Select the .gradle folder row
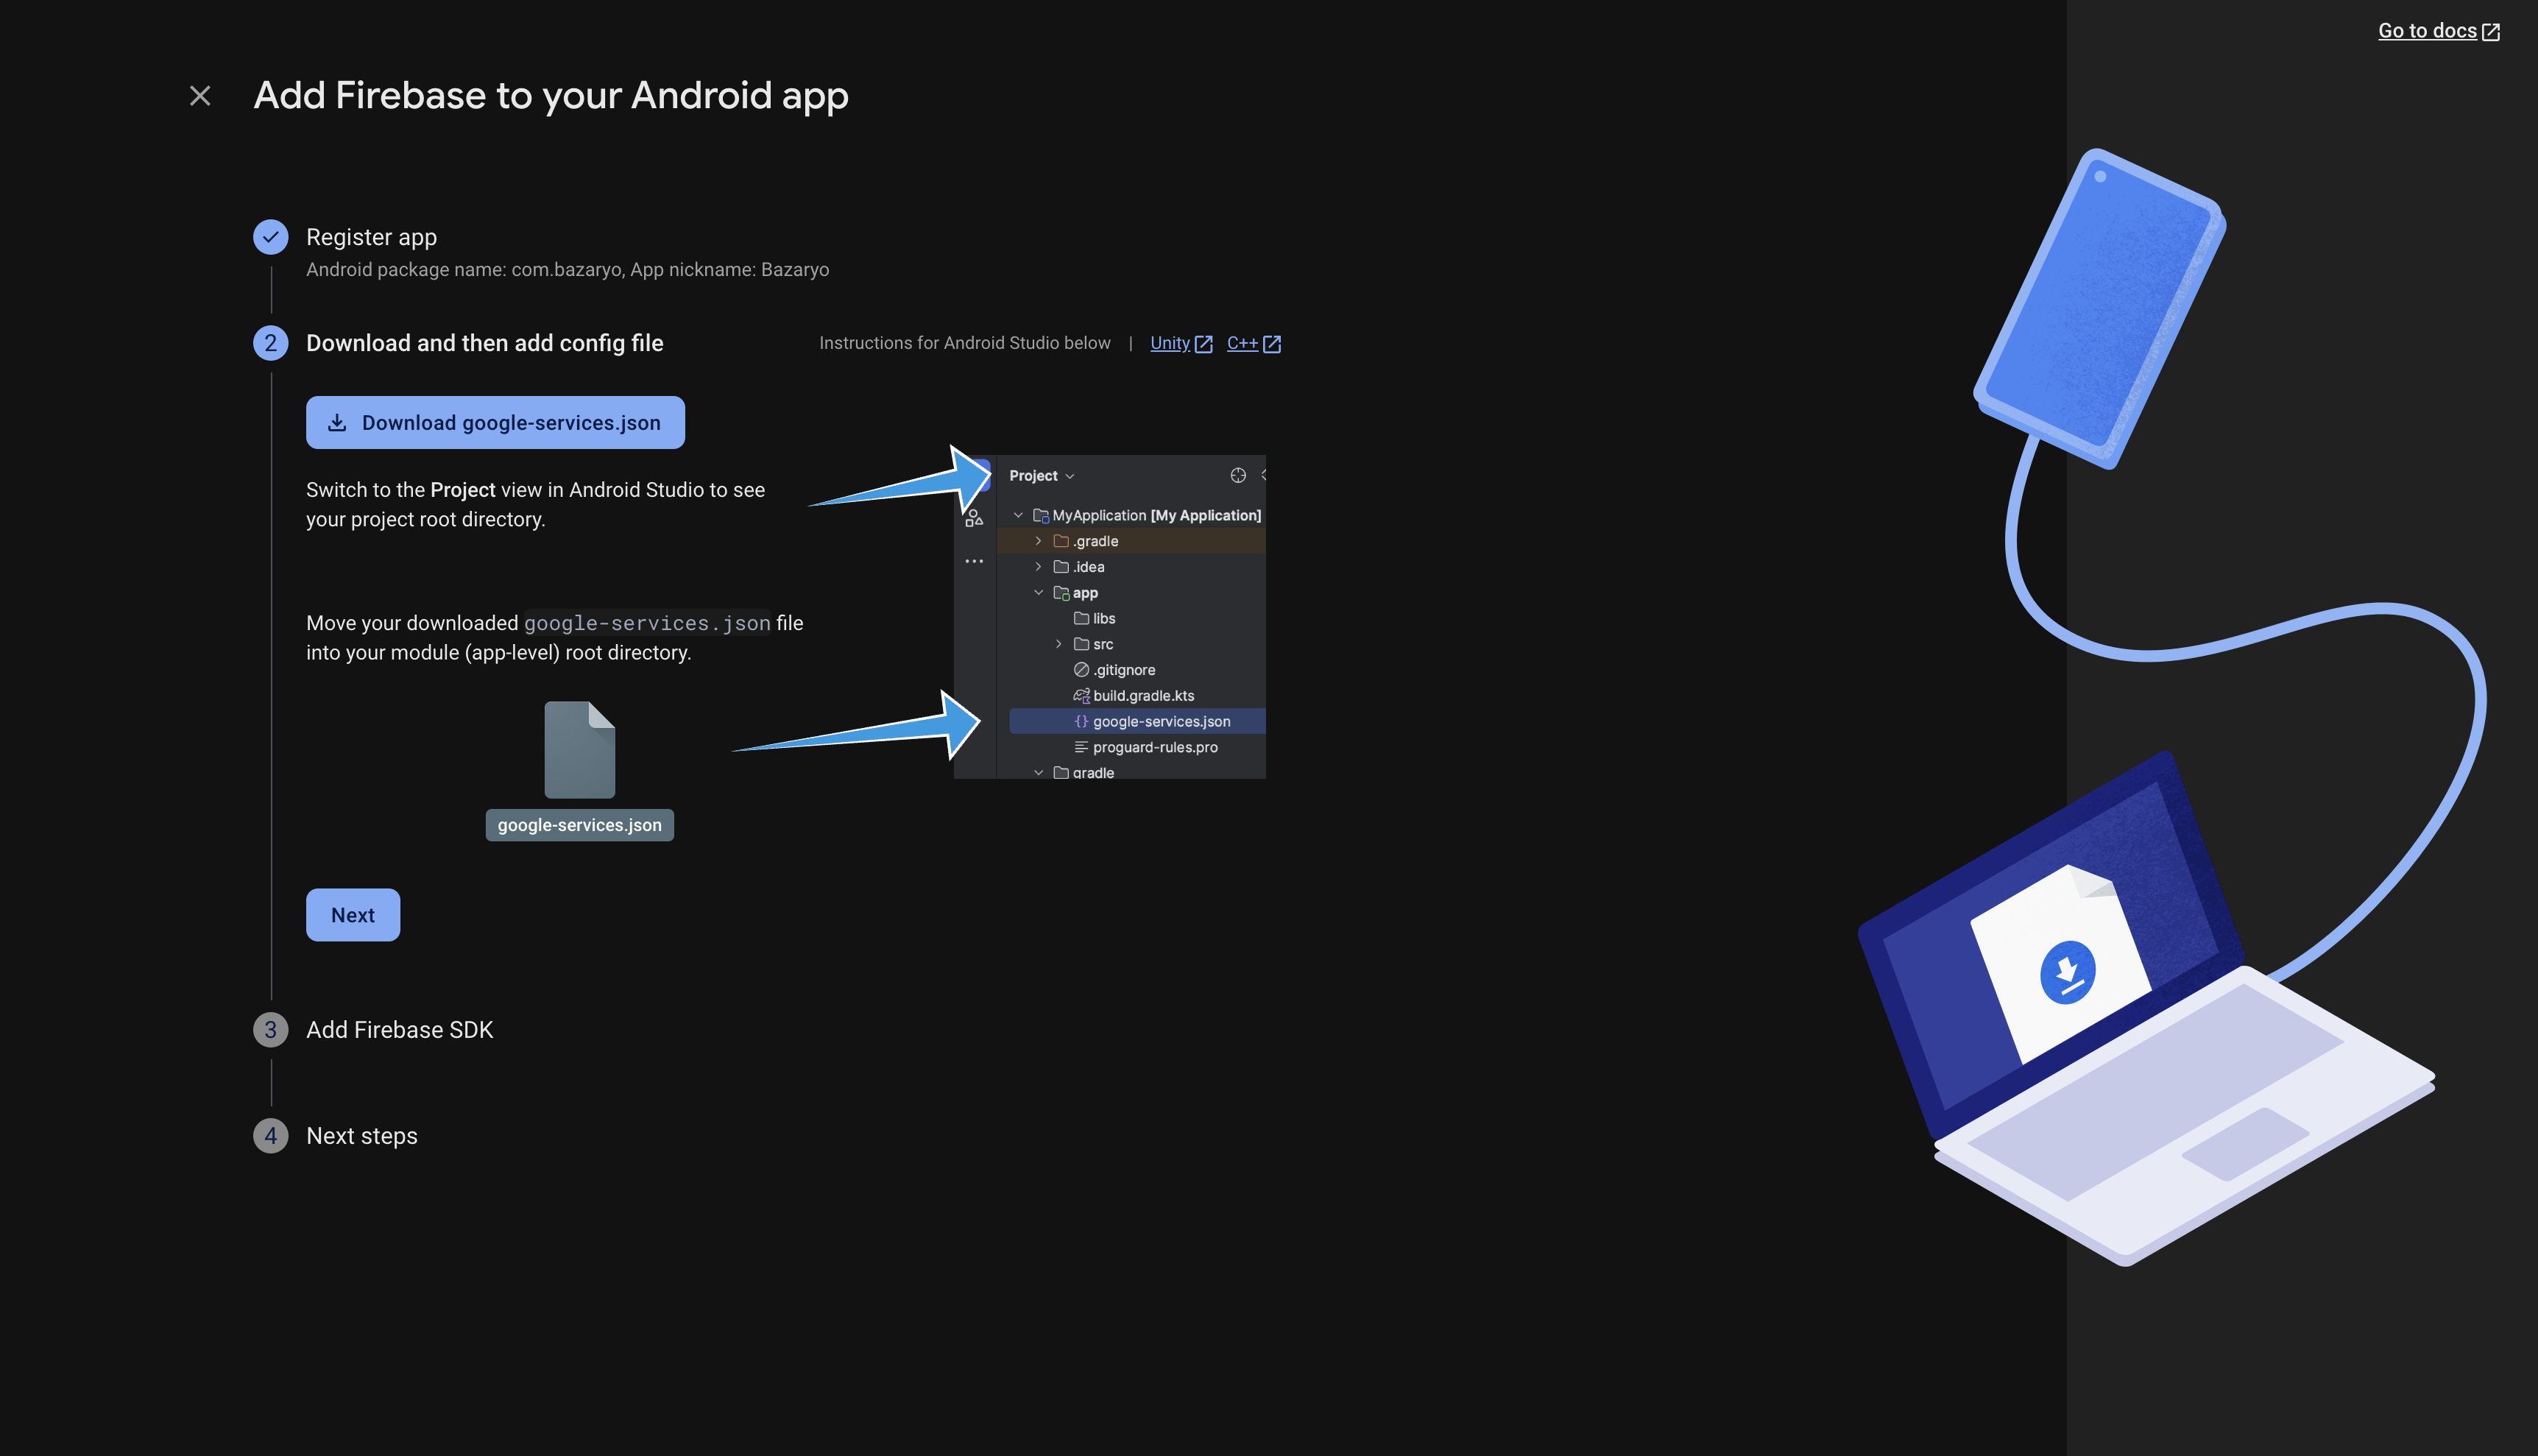The image size is (2538, 1456). click(1132, 541)
